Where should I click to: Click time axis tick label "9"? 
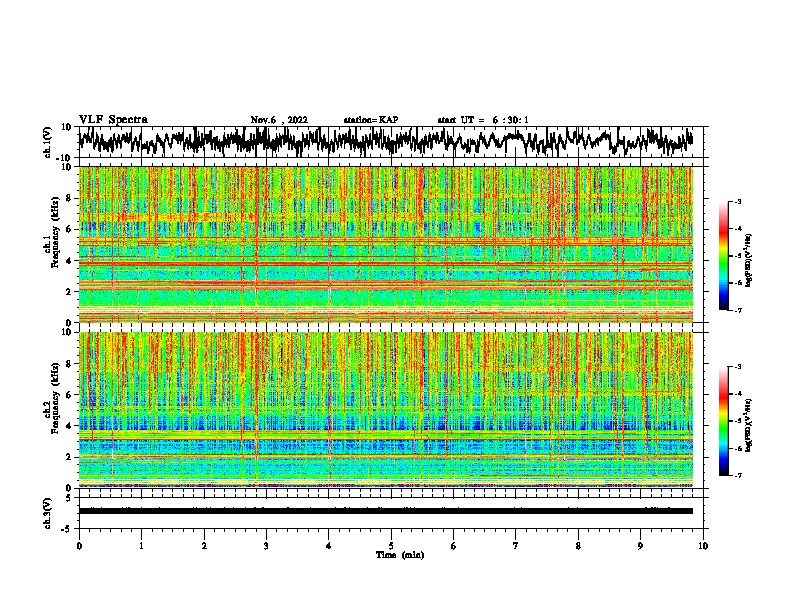[640, 546]
